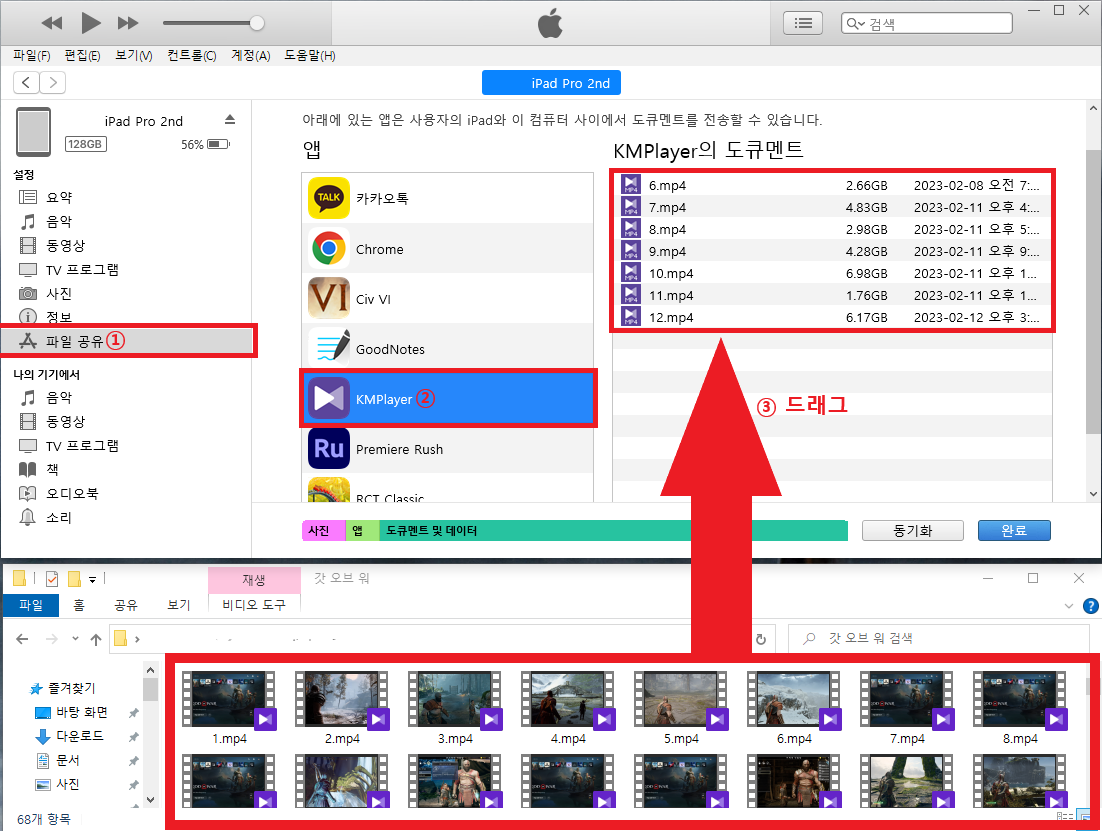Viewport: 1102px width, 831px height.
Task: Click the play button in iTunes
Action: pos(90,23)
